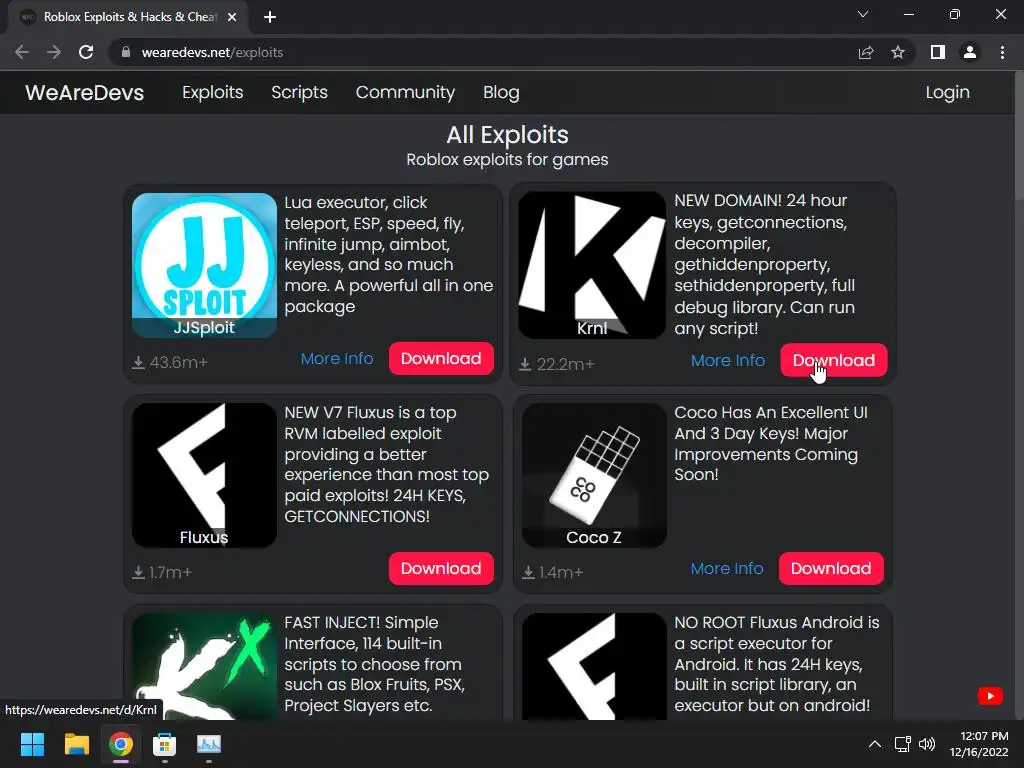Close the Roblox Exploits browser tab
The height and width of the screenshot is (768, 1024).
[x=231, y=17]
